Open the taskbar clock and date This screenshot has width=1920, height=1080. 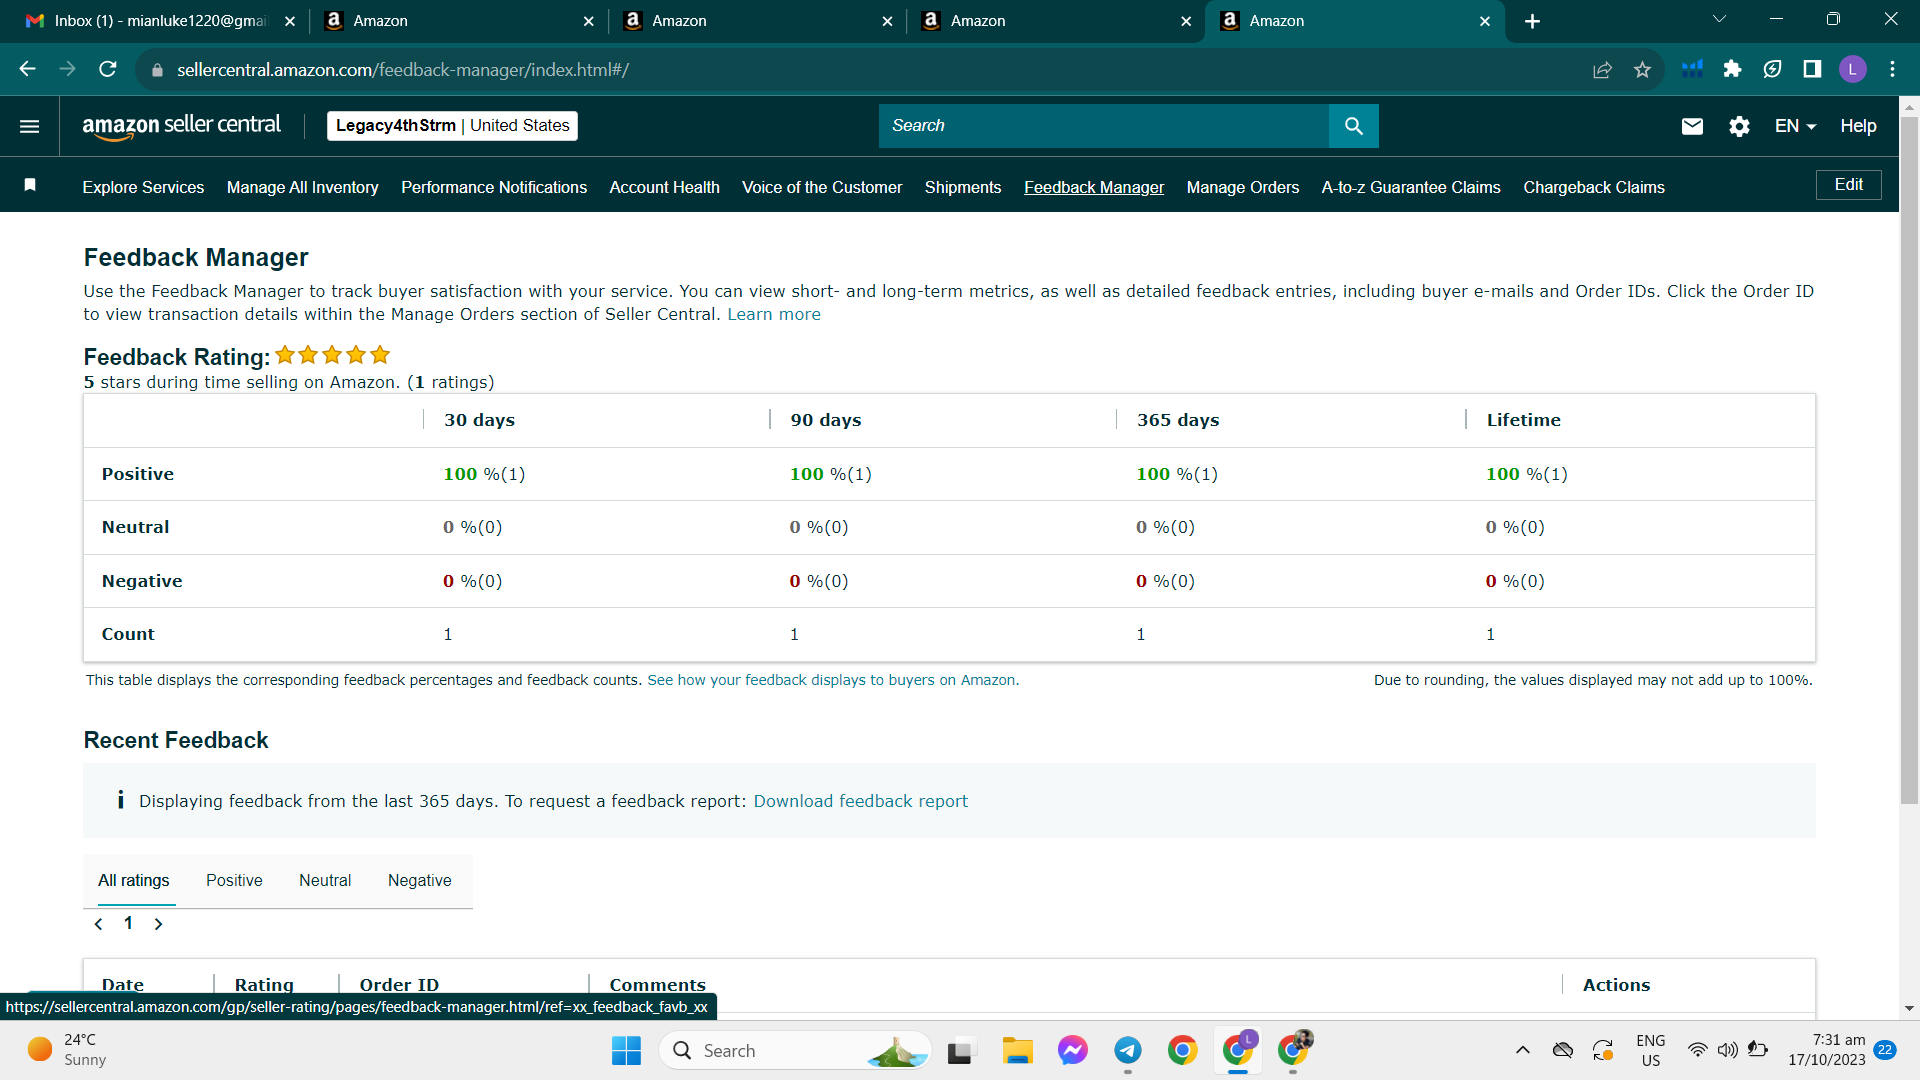click(1826, 1050)
